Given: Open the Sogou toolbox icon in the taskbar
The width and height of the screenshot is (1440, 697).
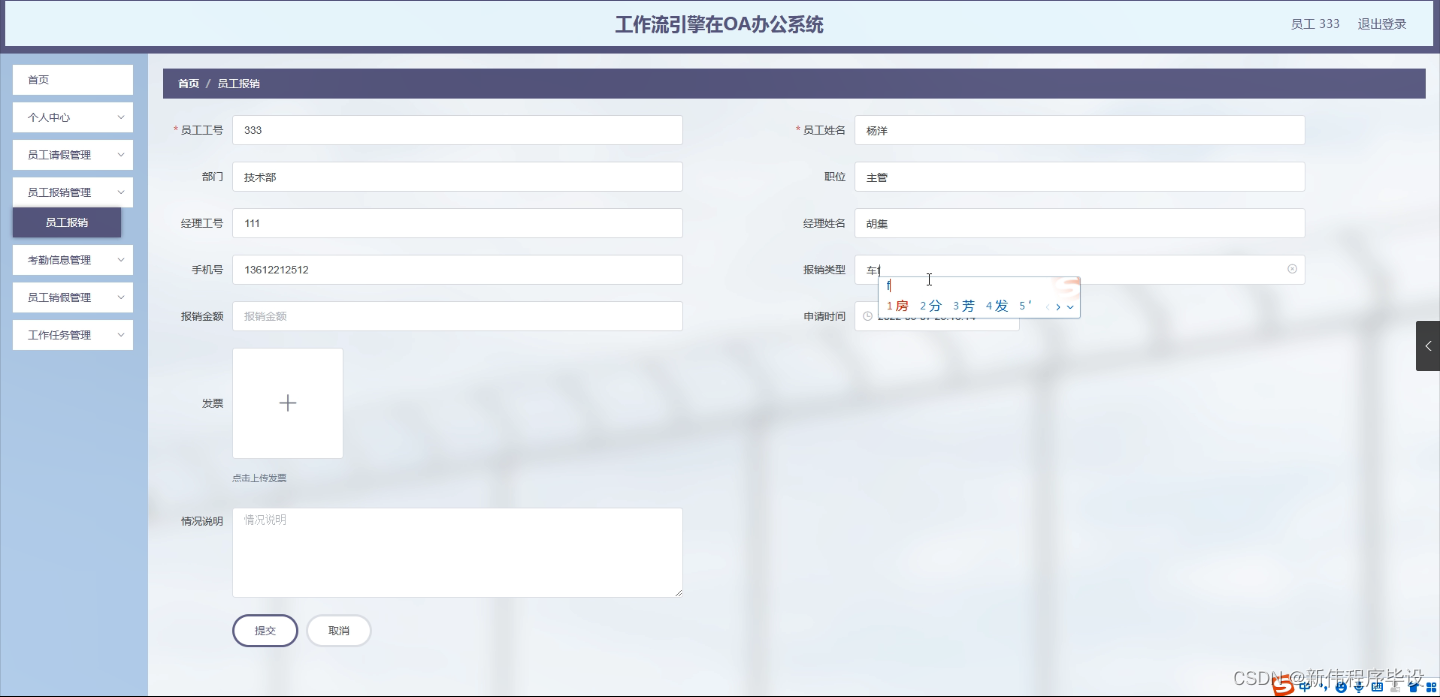Looking at the screenshot, I should (1431, 687).
